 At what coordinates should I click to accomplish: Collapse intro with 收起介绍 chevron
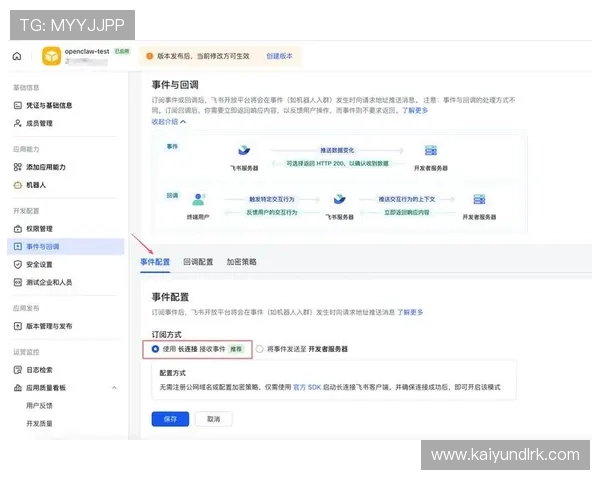tap(183, 122)
